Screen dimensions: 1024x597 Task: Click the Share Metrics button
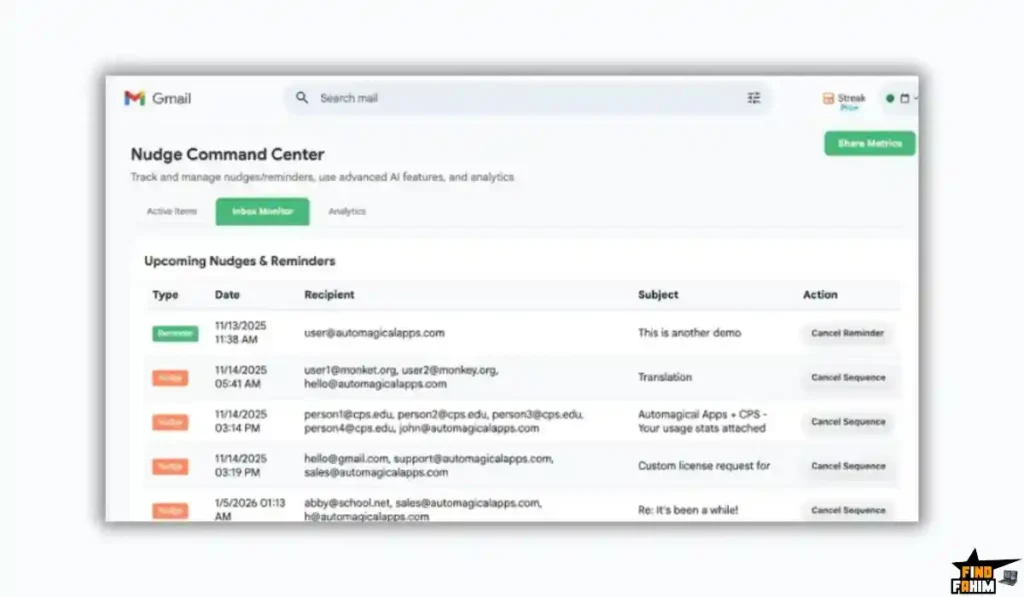[x=869, y=144]
